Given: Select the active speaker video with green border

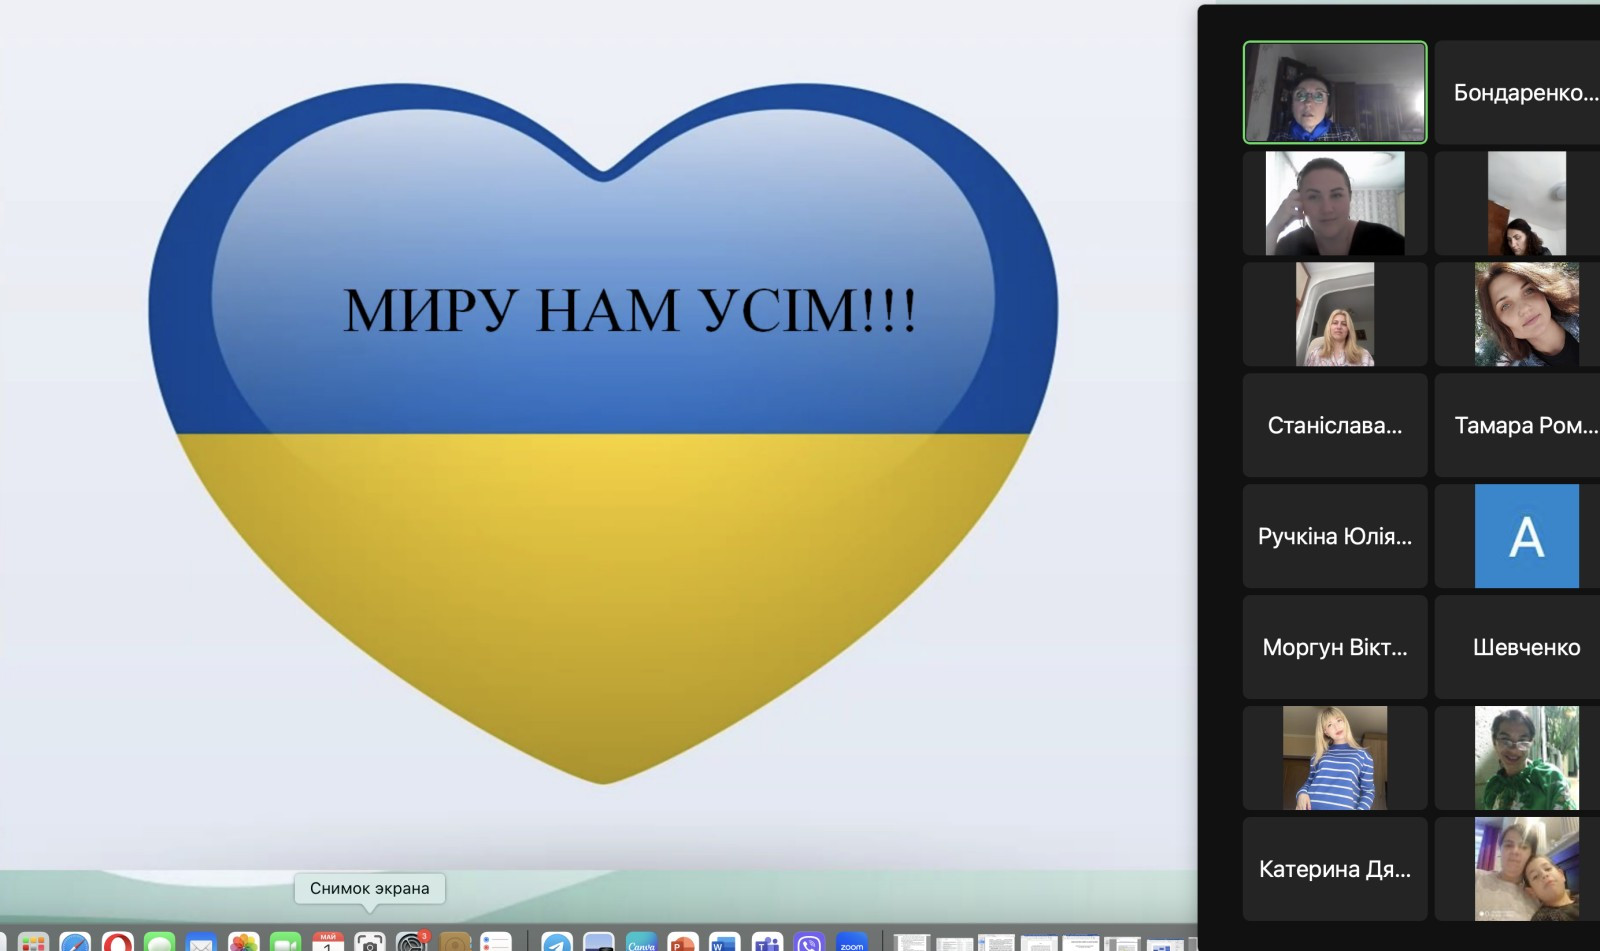Looking at the screenshot, I should point(1335,92).
